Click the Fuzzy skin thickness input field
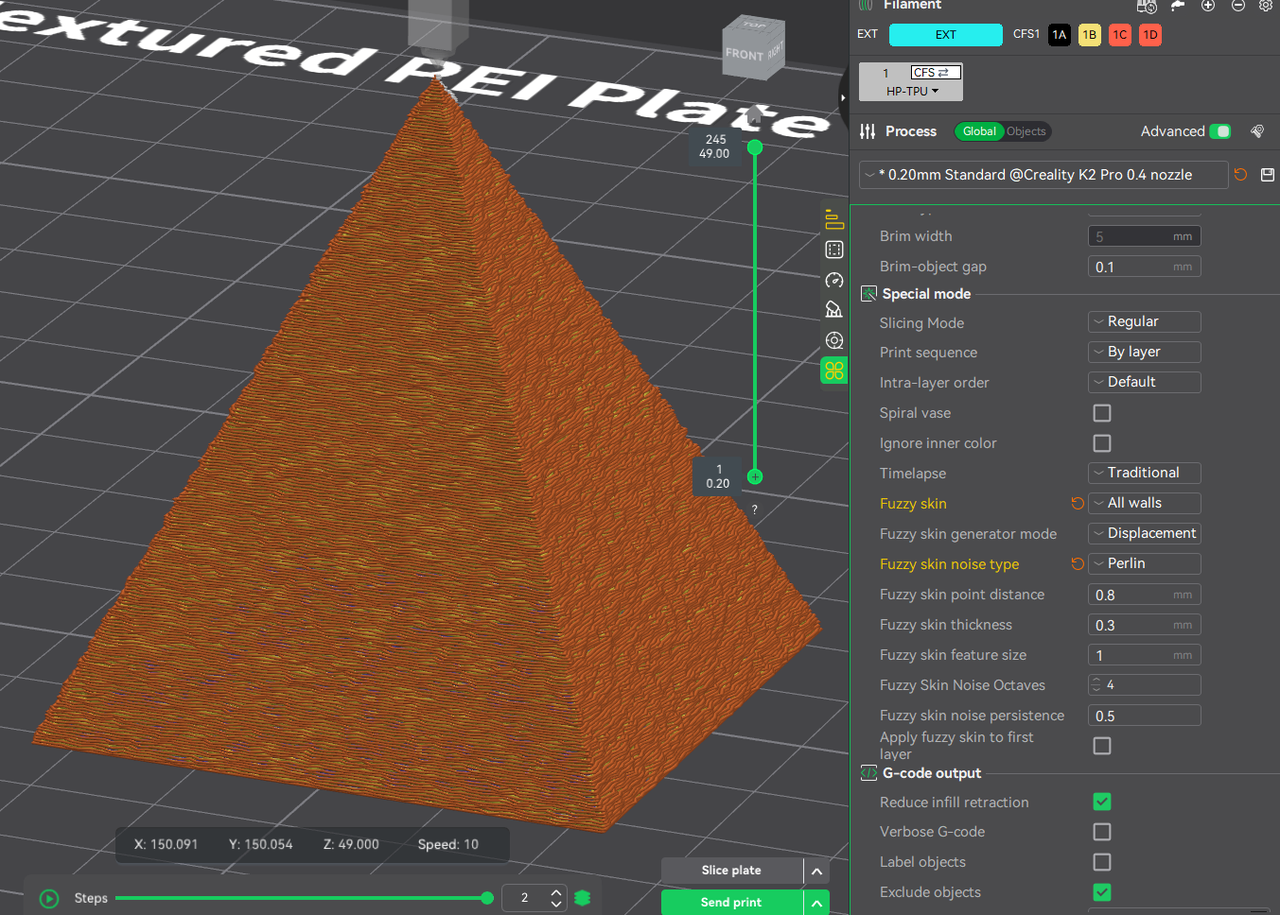The image size is (1280, 915). [x=1132, y=625]
